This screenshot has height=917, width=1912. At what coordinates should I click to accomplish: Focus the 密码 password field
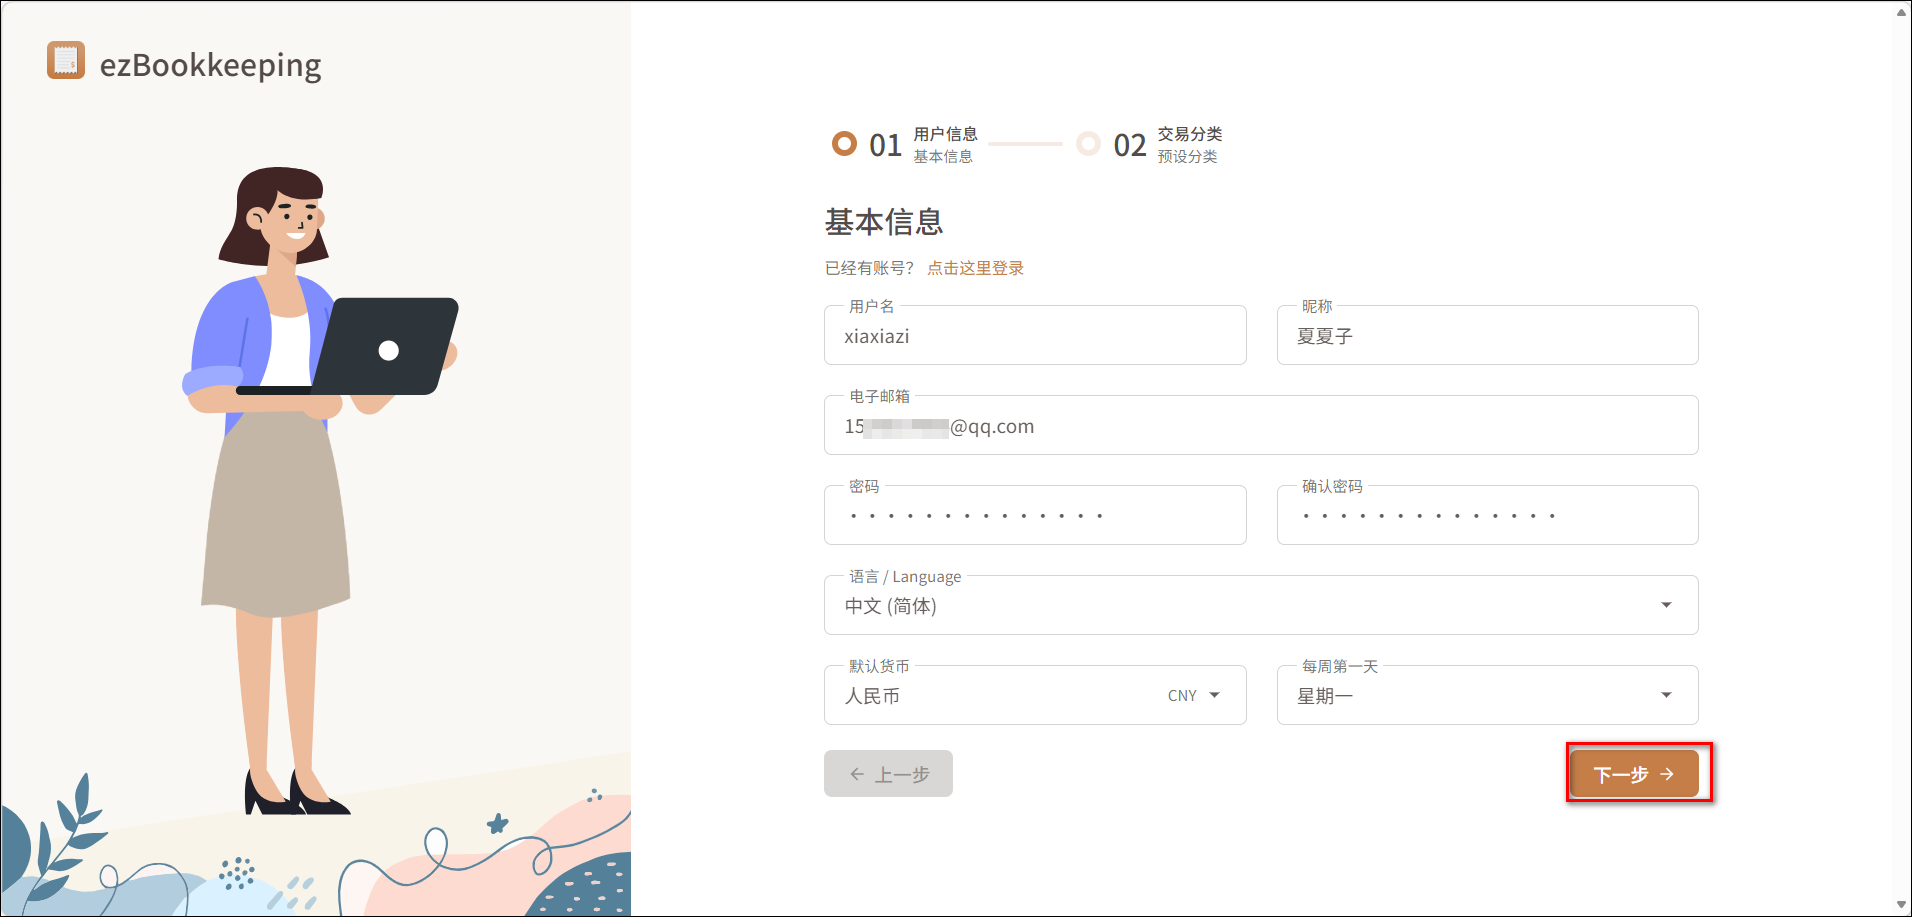click(1034, 516)
